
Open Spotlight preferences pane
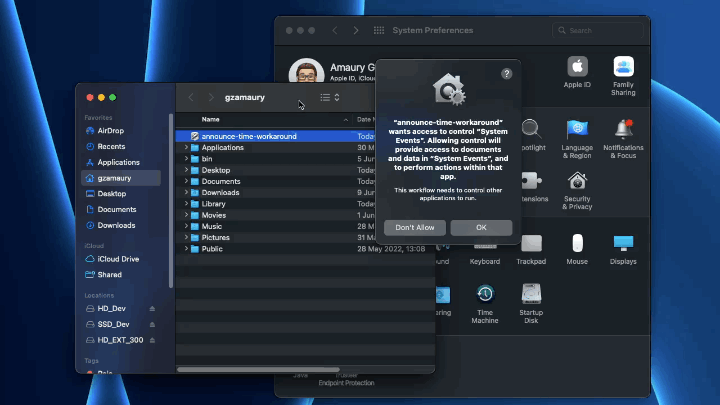(x=532, y=135)
